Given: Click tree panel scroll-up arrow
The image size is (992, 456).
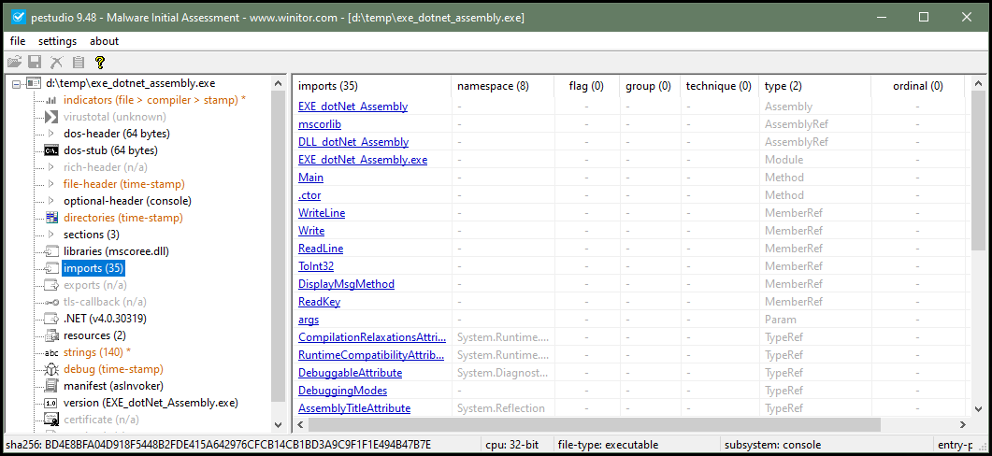Looking at the screenshot, I should point(278,83).
